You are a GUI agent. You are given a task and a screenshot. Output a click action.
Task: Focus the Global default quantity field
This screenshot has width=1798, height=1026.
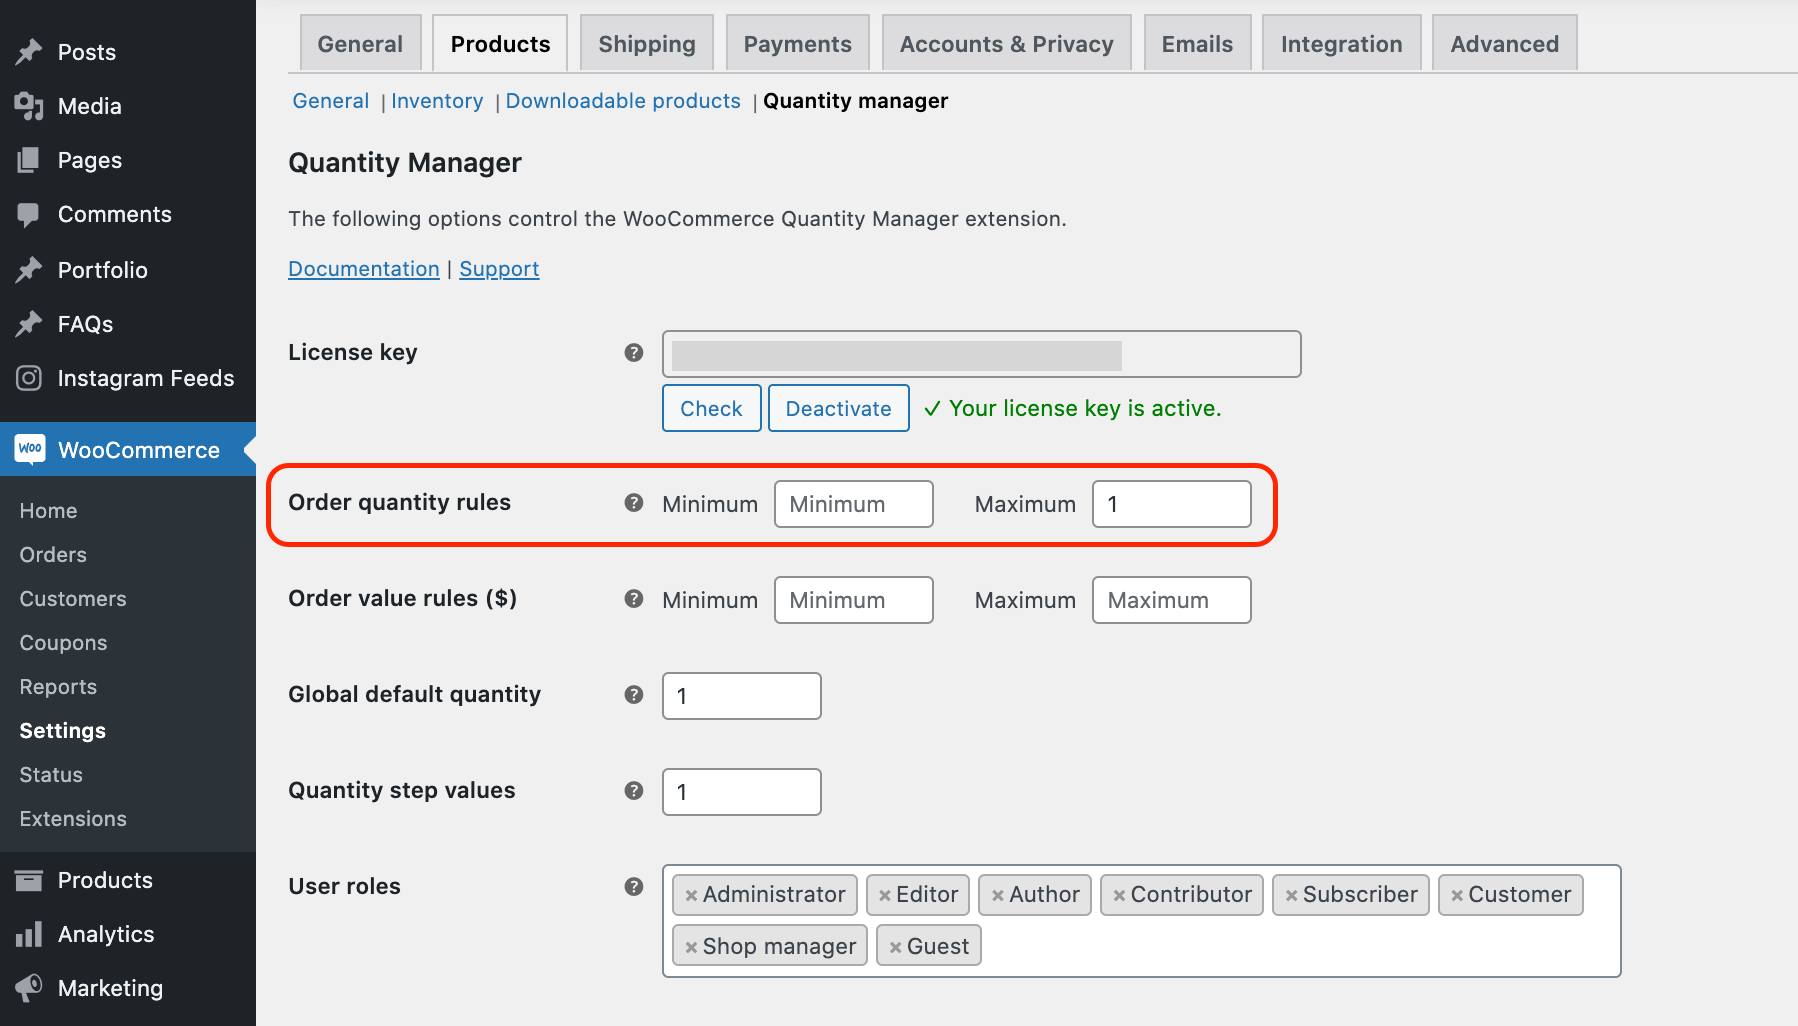pyautogui.click(x=741, y=696)
